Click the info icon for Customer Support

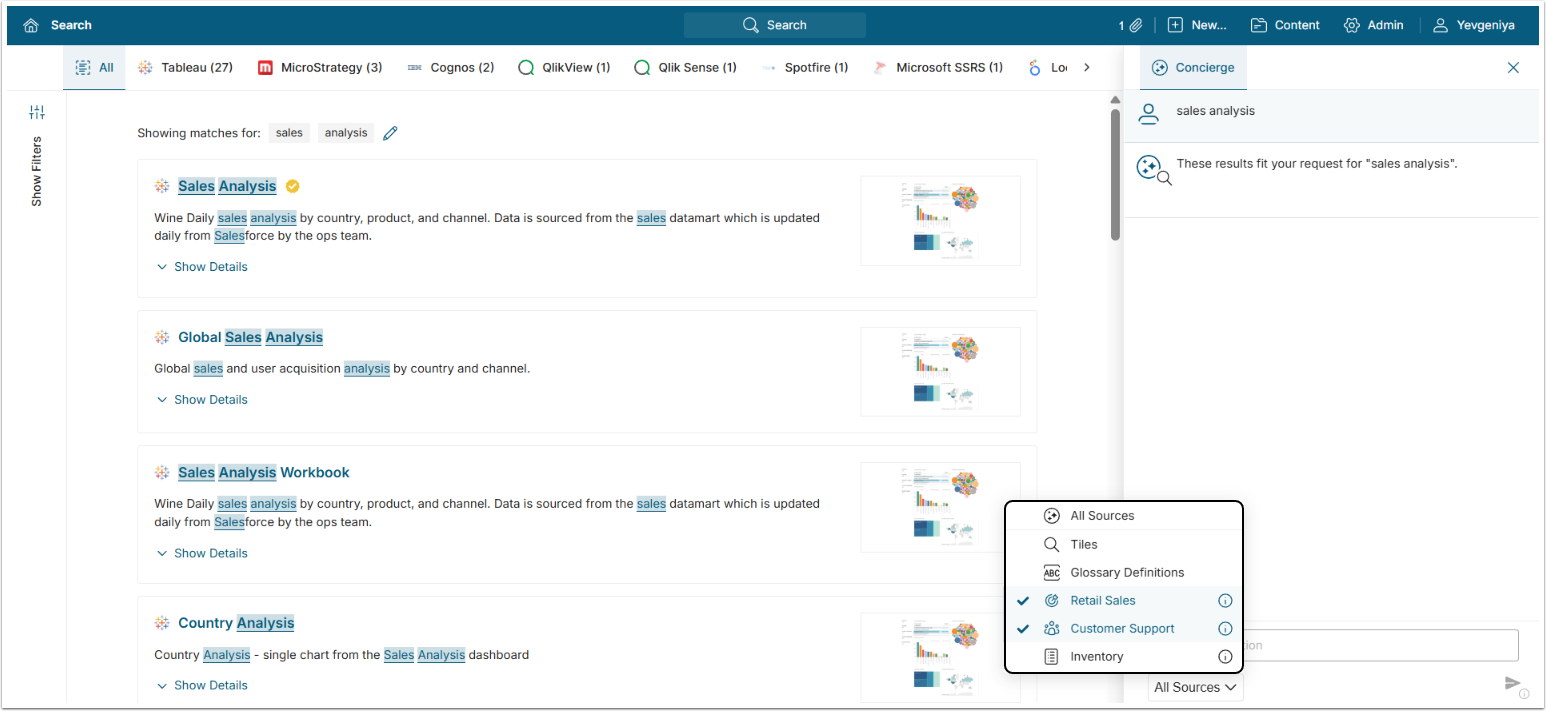click(1225, 629)
